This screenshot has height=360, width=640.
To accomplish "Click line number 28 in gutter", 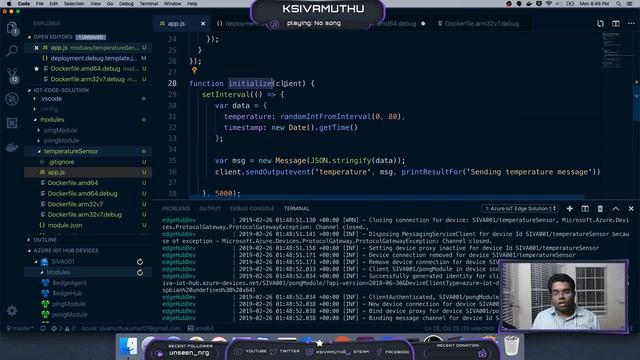I will 172,83.
